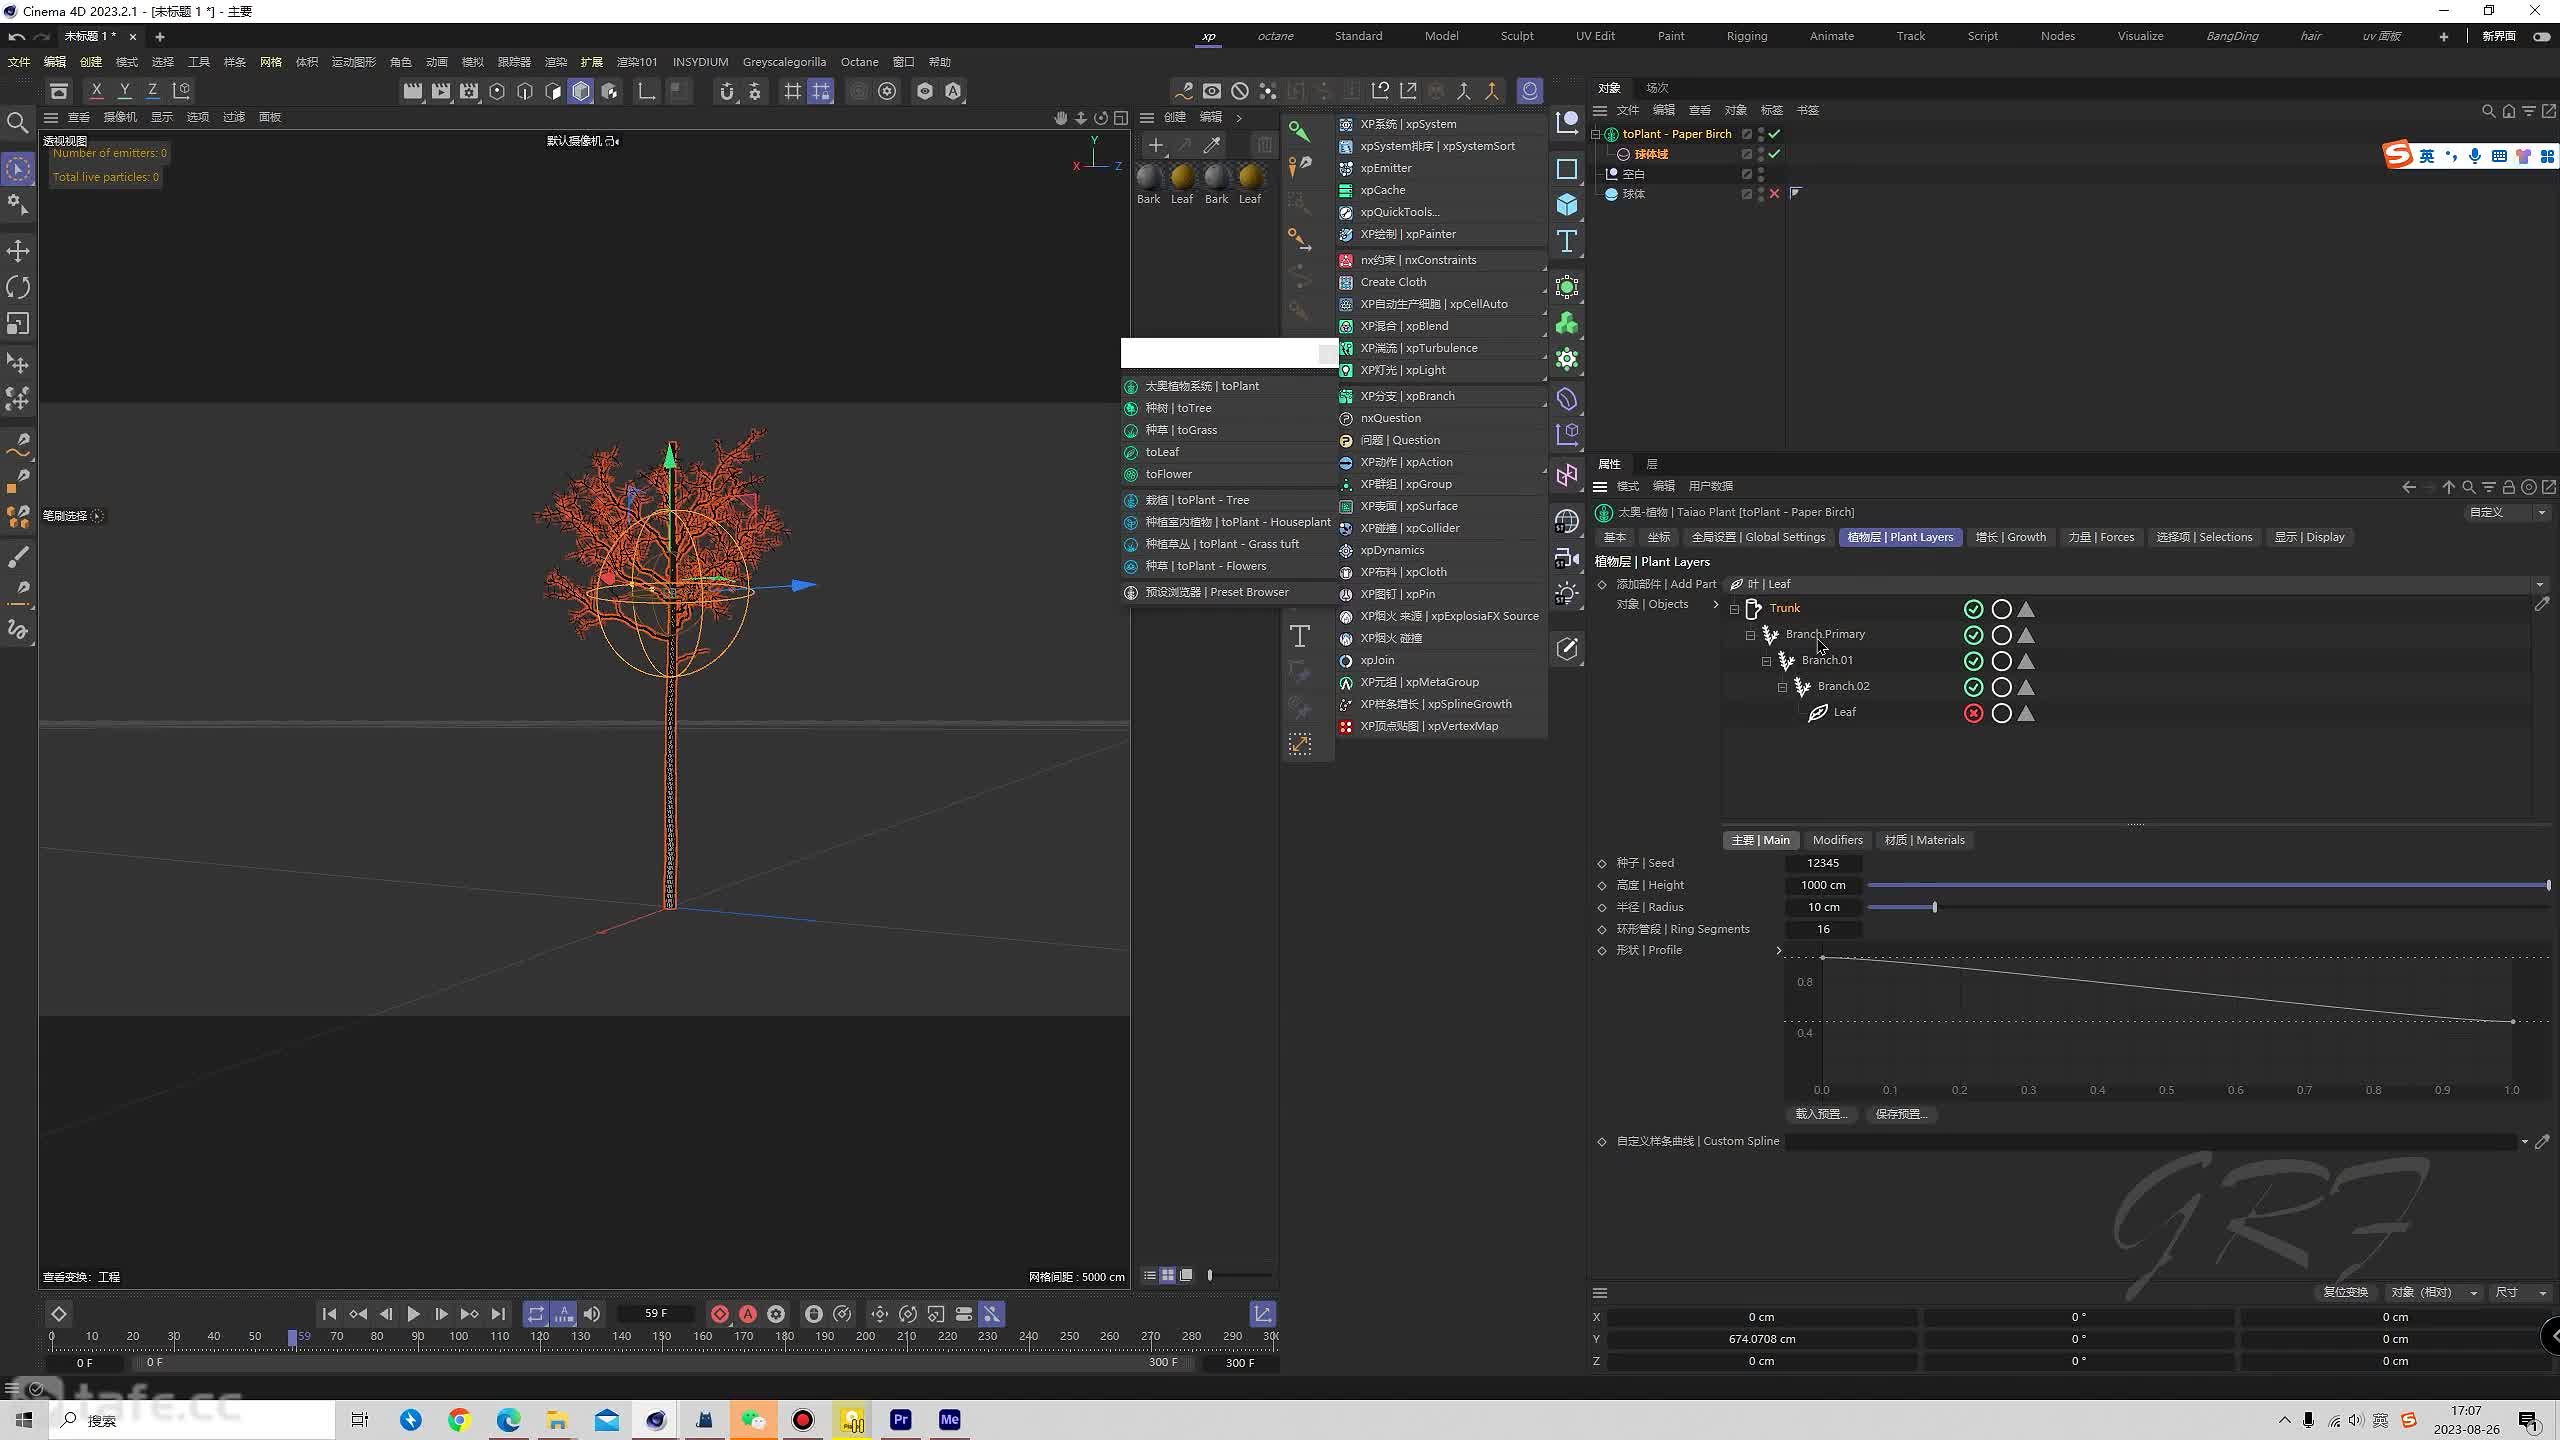Click the camera object icon
Viewport: 2560px width, 1440px height.
click(x=1567, y=558)
